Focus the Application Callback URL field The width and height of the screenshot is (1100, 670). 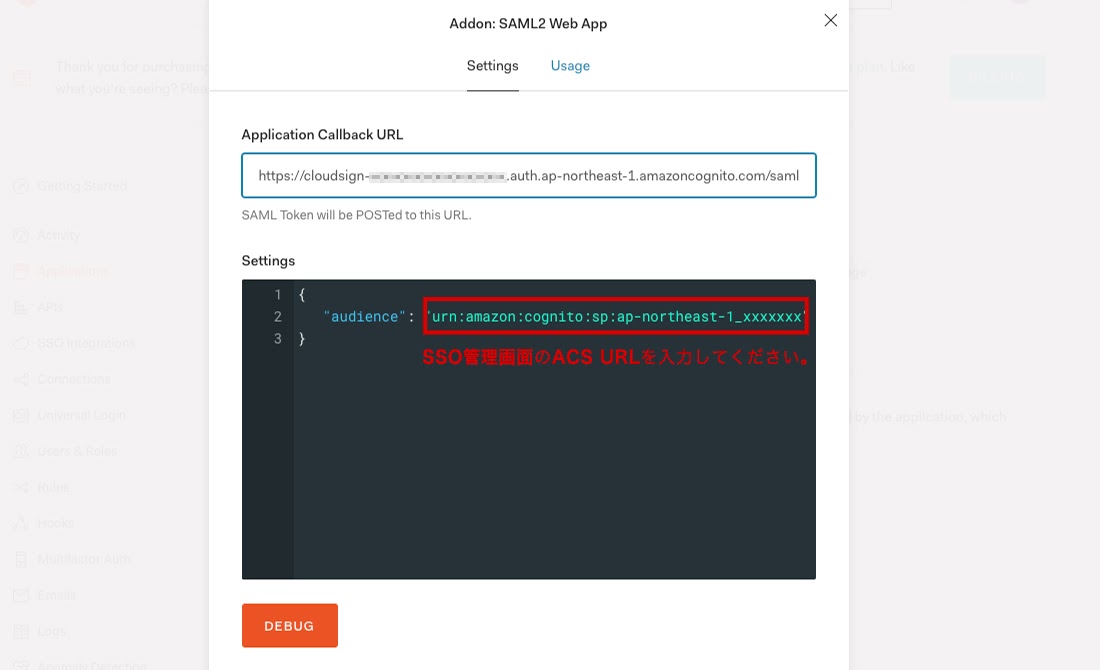[x=529, y=175]
